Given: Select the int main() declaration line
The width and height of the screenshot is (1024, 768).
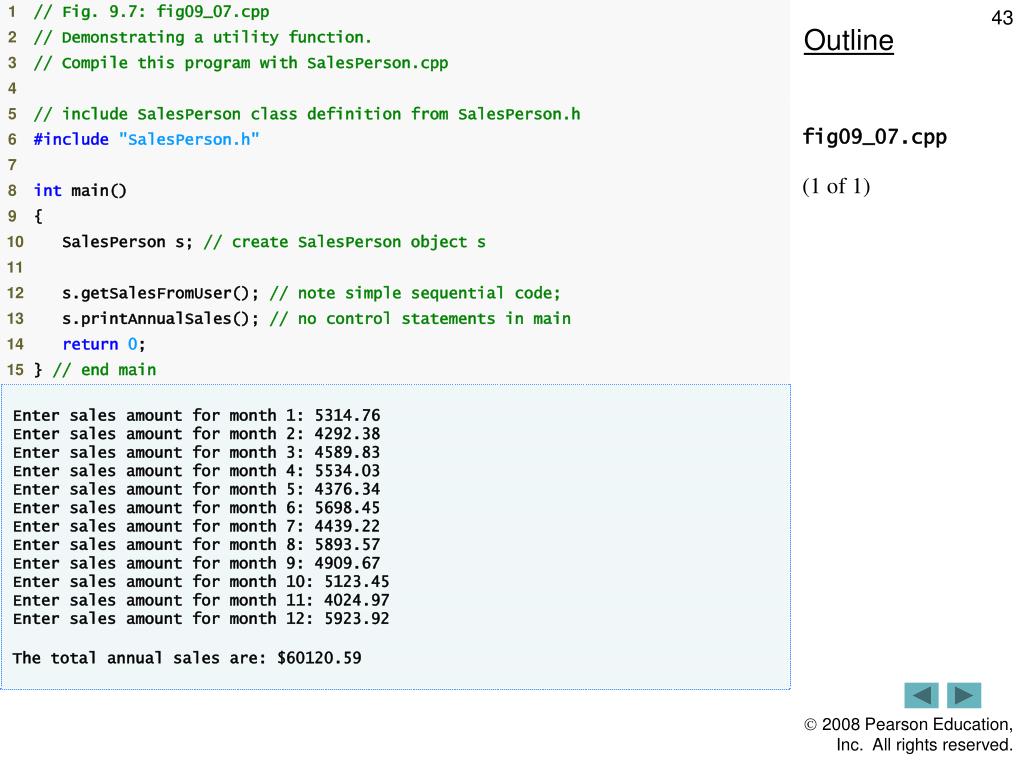Looking at the screenshot, I should pos(80,191).
